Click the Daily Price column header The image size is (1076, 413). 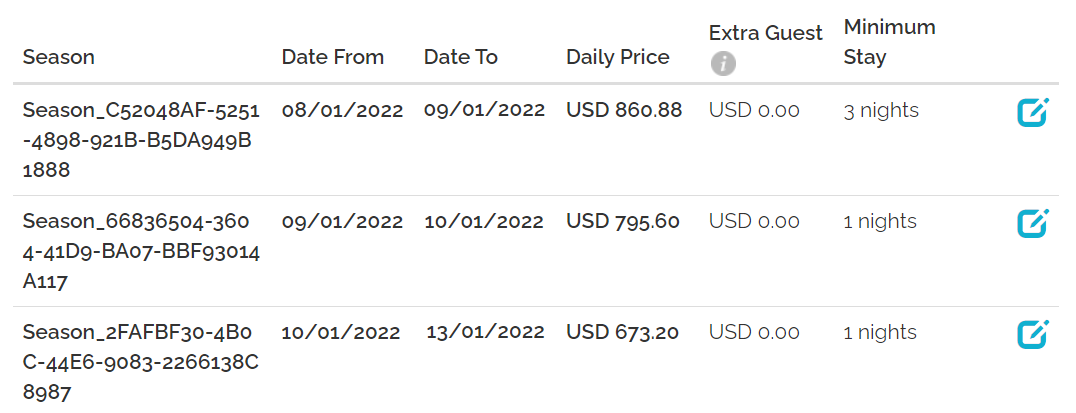617,57
